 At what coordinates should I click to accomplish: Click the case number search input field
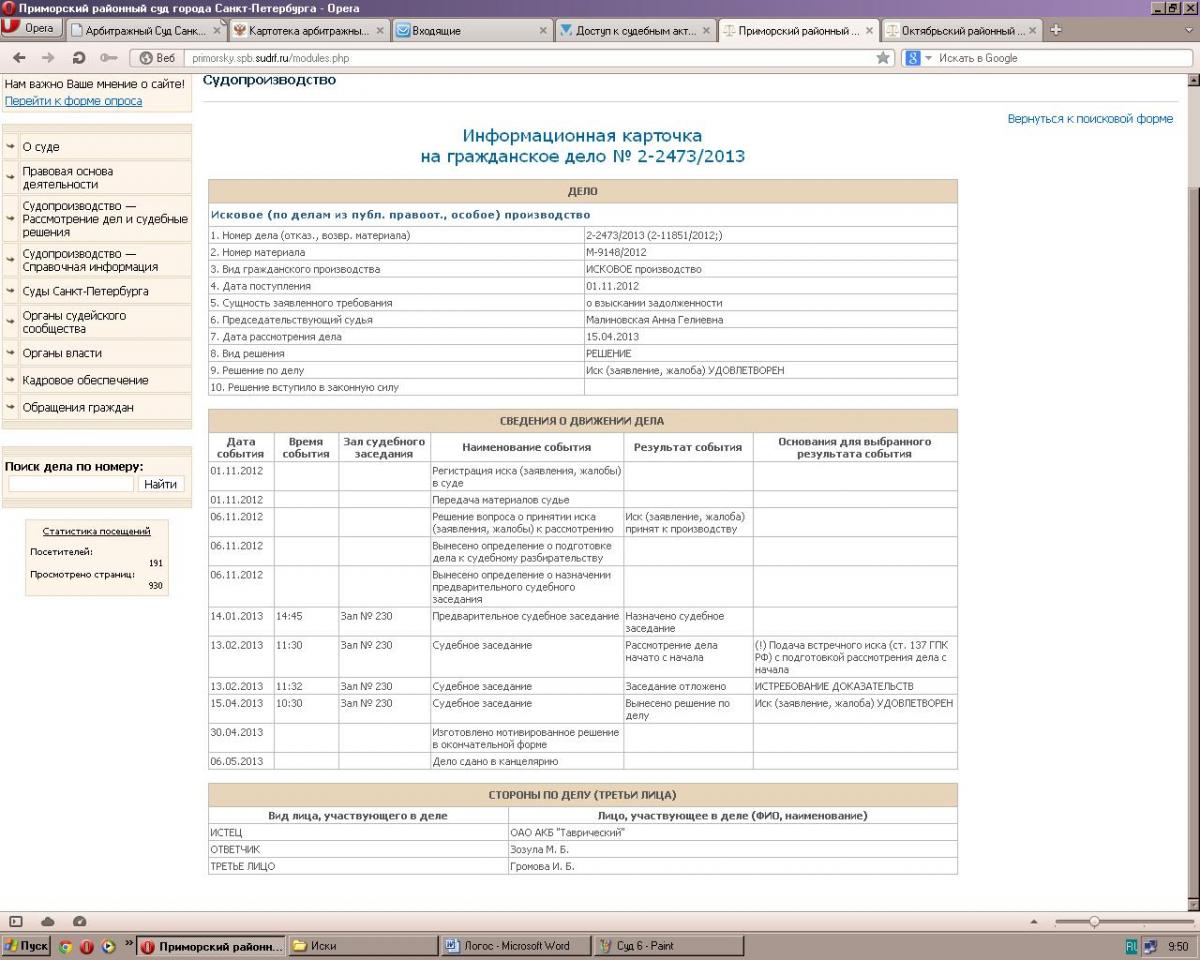click(70, 484)
